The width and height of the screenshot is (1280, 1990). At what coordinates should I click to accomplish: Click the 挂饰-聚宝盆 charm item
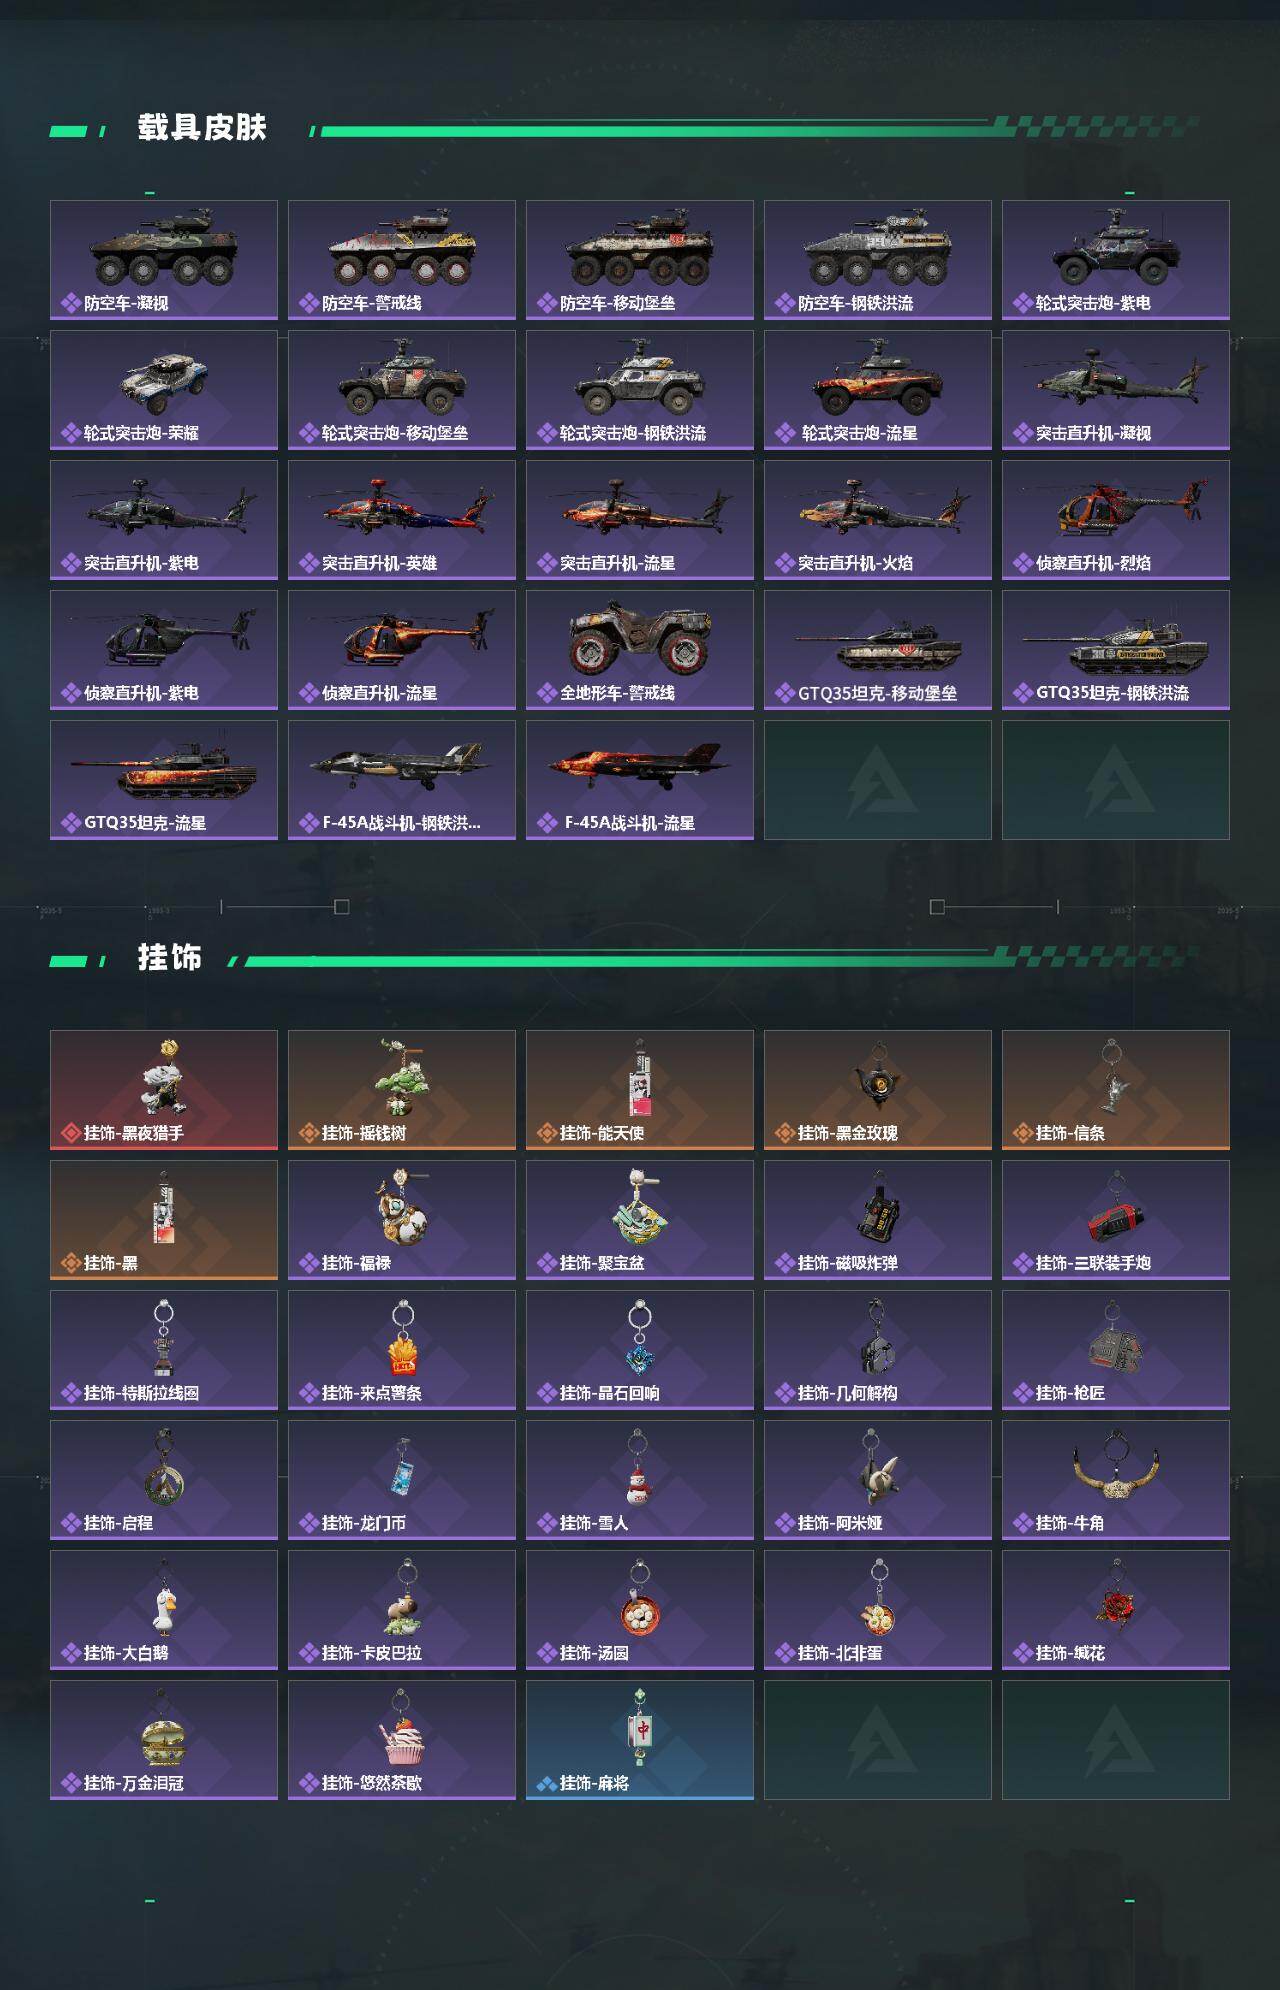coord(640,1220)
